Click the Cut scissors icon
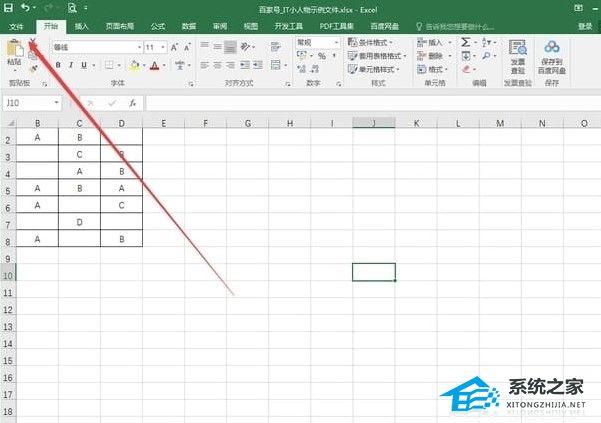The image size is (601, 423). pyautogui.click(x=33, y=41)
